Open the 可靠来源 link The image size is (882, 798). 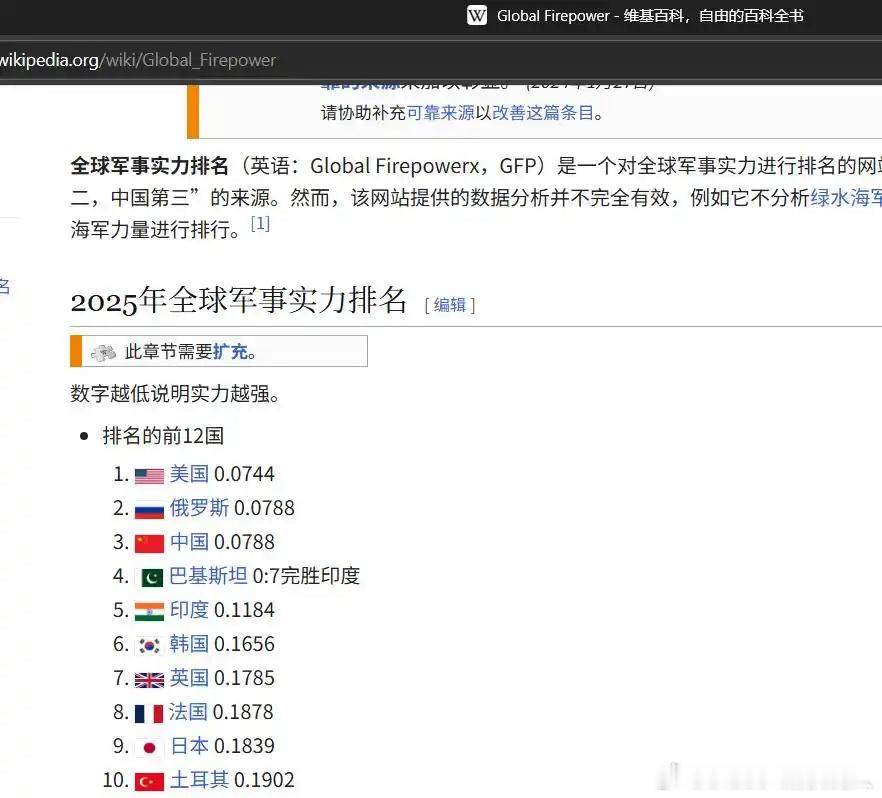click(x=440, y=112)
